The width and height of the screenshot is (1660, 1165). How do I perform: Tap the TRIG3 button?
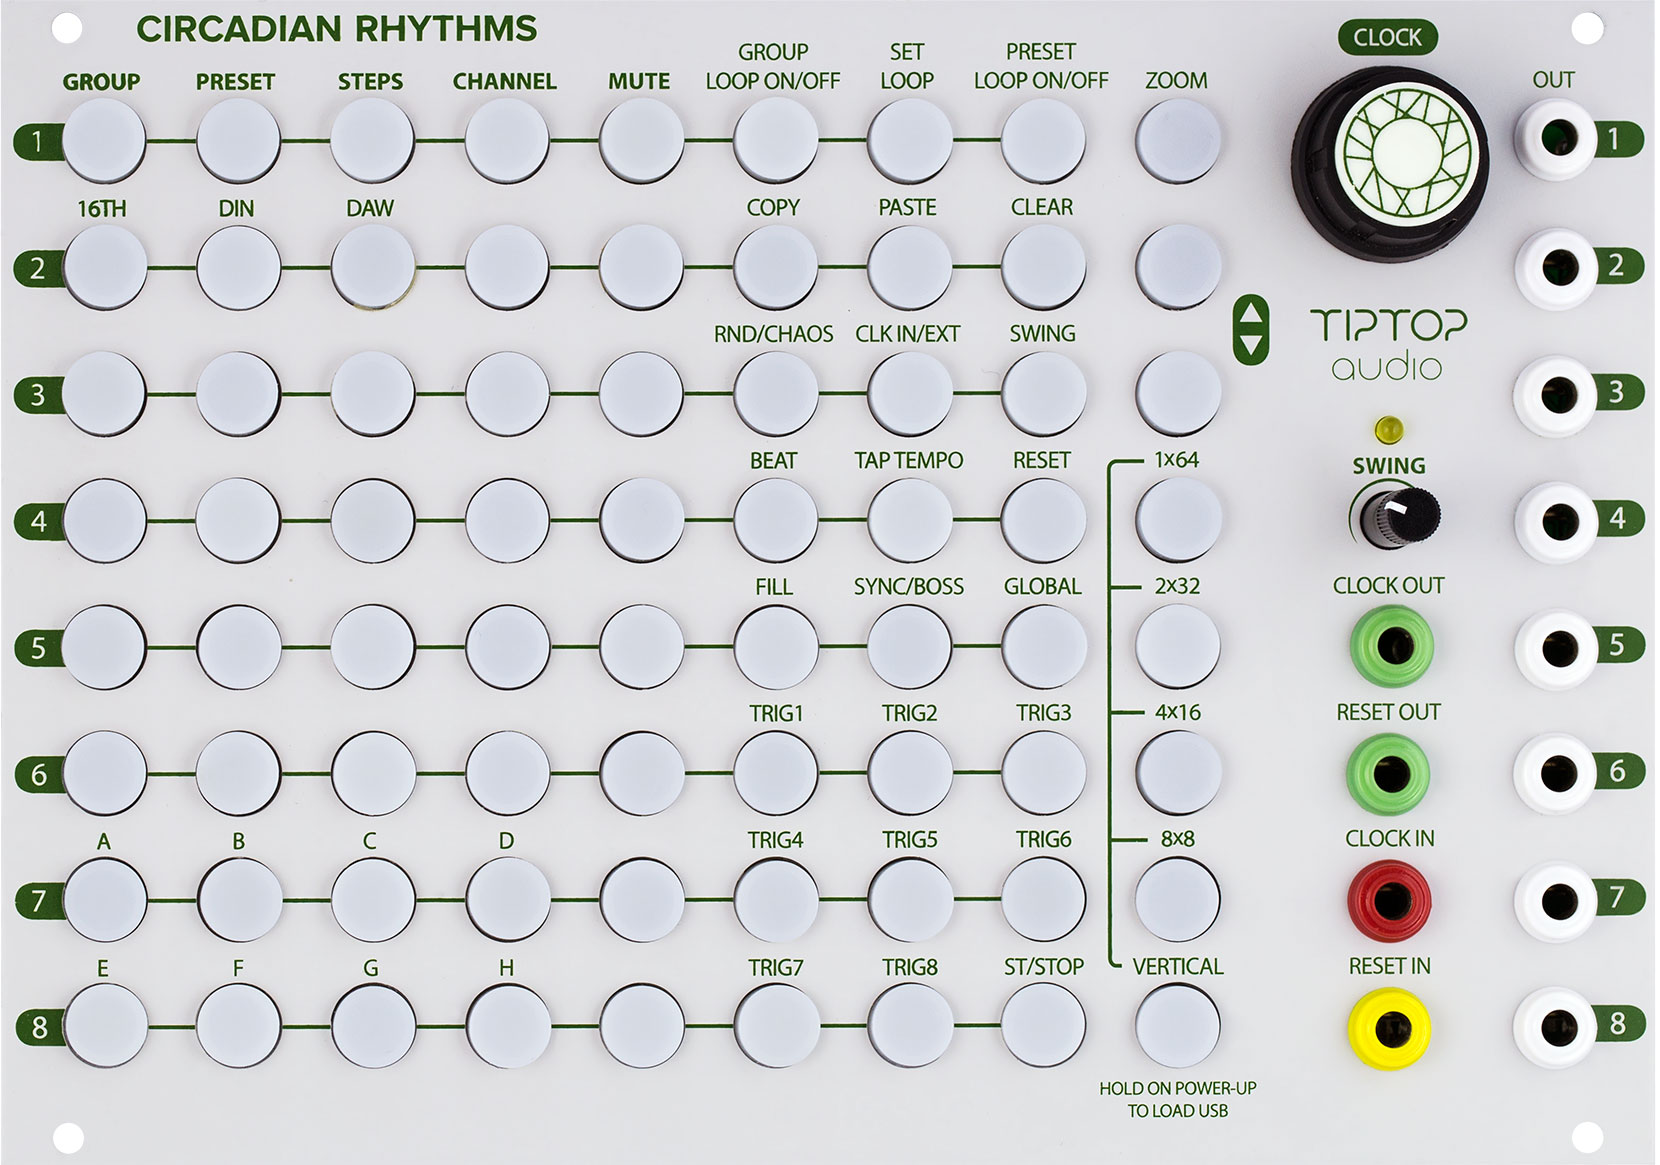1043,773
